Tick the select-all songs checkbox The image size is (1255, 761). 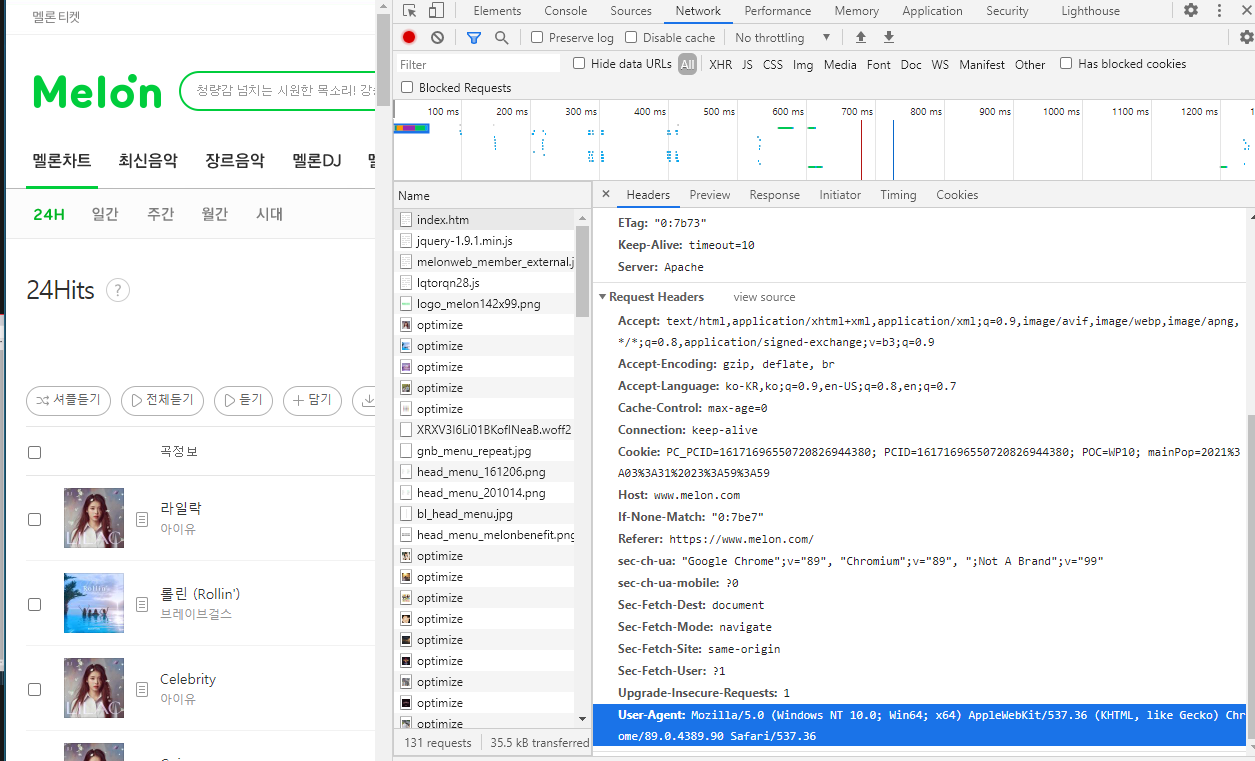tap(35, 452)
